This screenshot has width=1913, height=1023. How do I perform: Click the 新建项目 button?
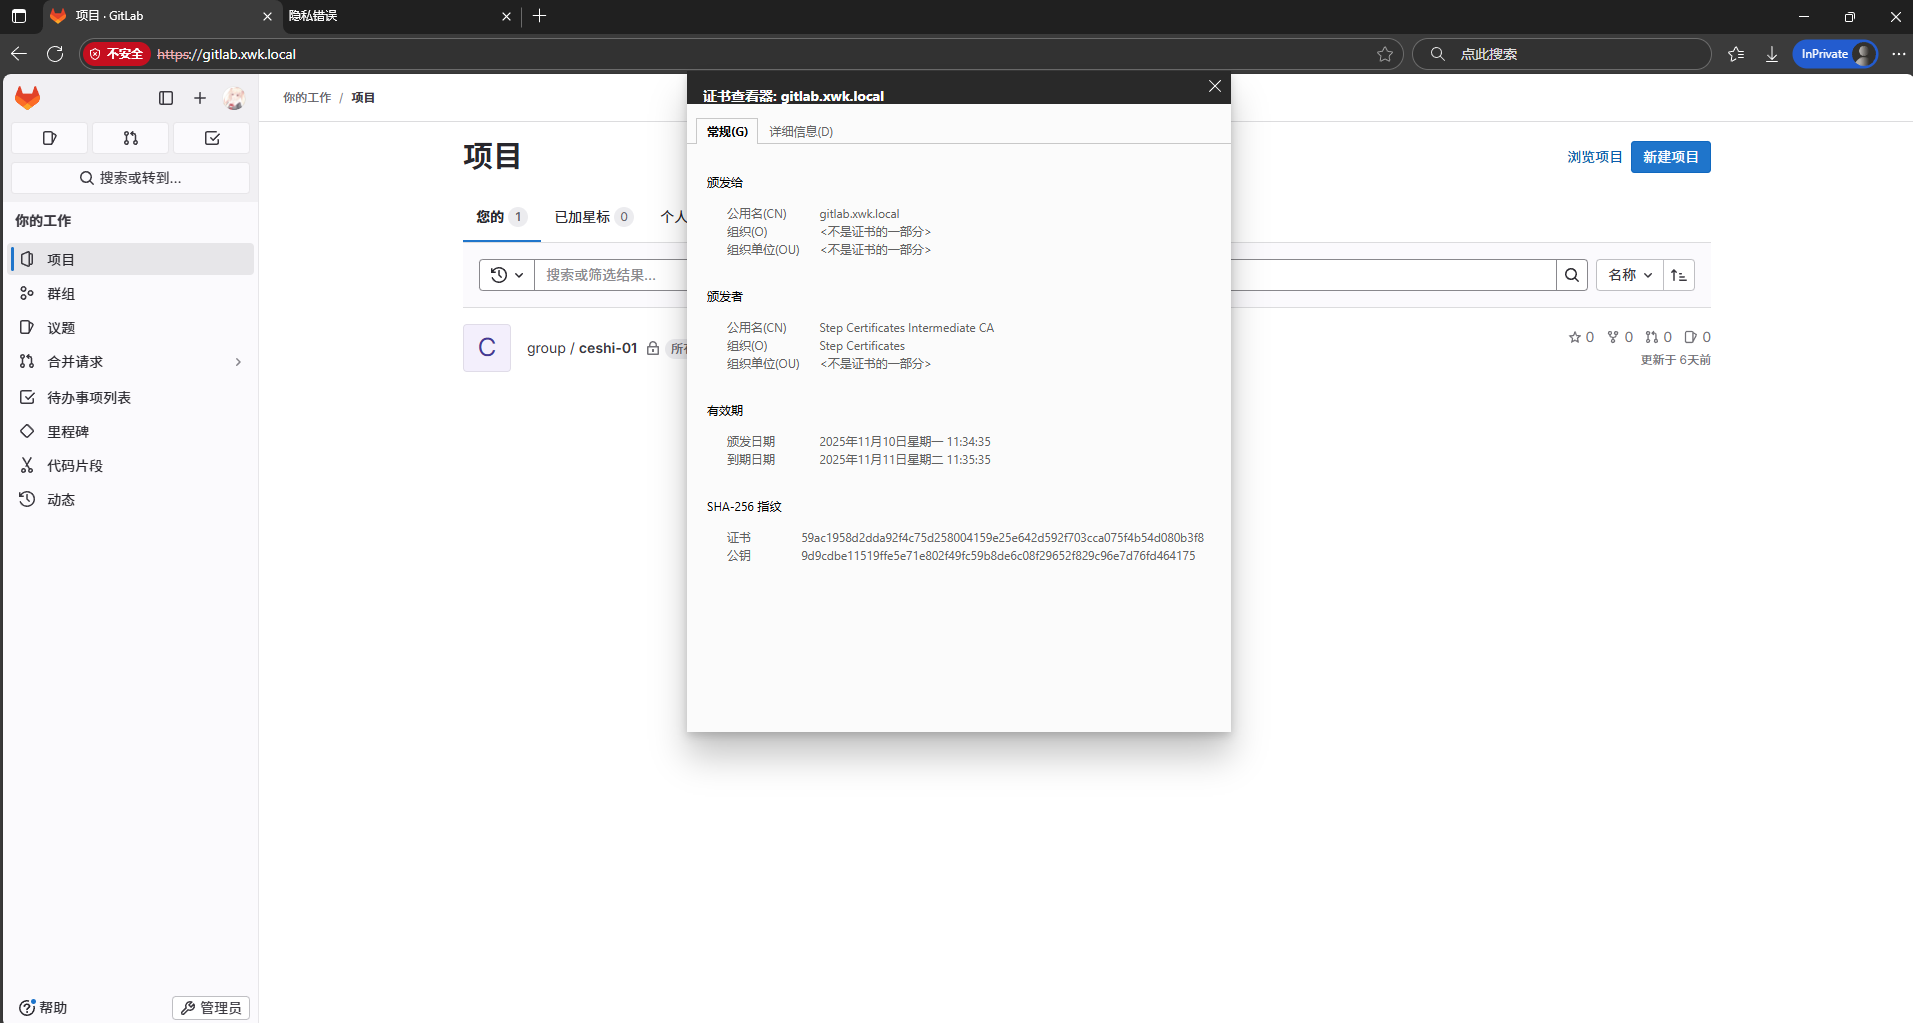pyautogui.click(x=1669, y=156)
